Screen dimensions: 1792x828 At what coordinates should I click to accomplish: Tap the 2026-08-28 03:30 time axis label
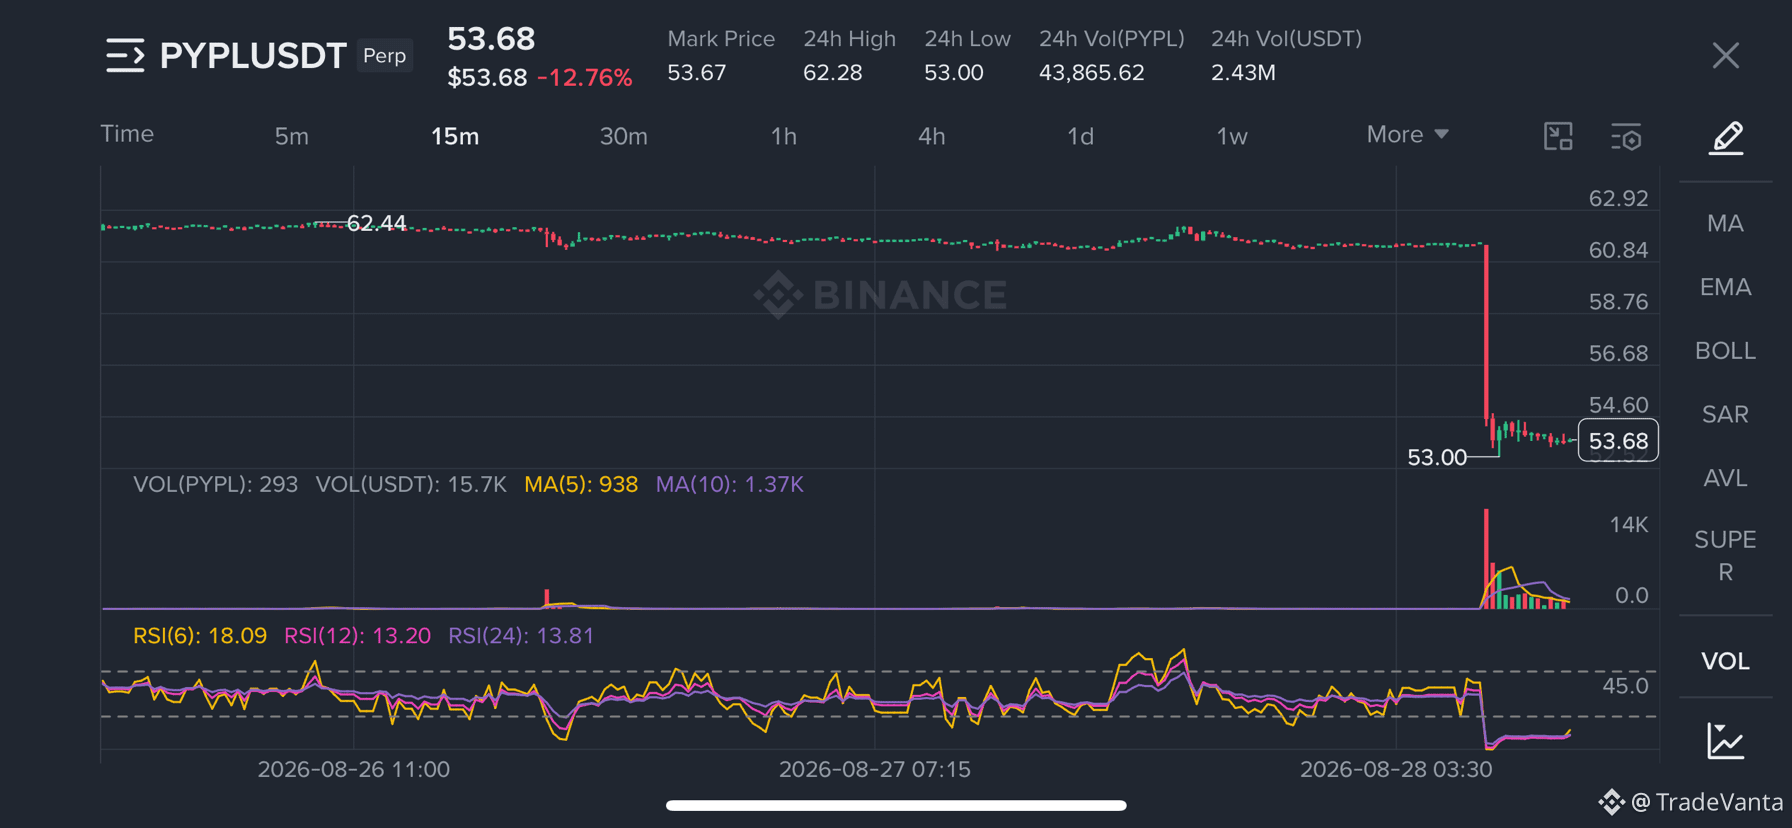1396,770
